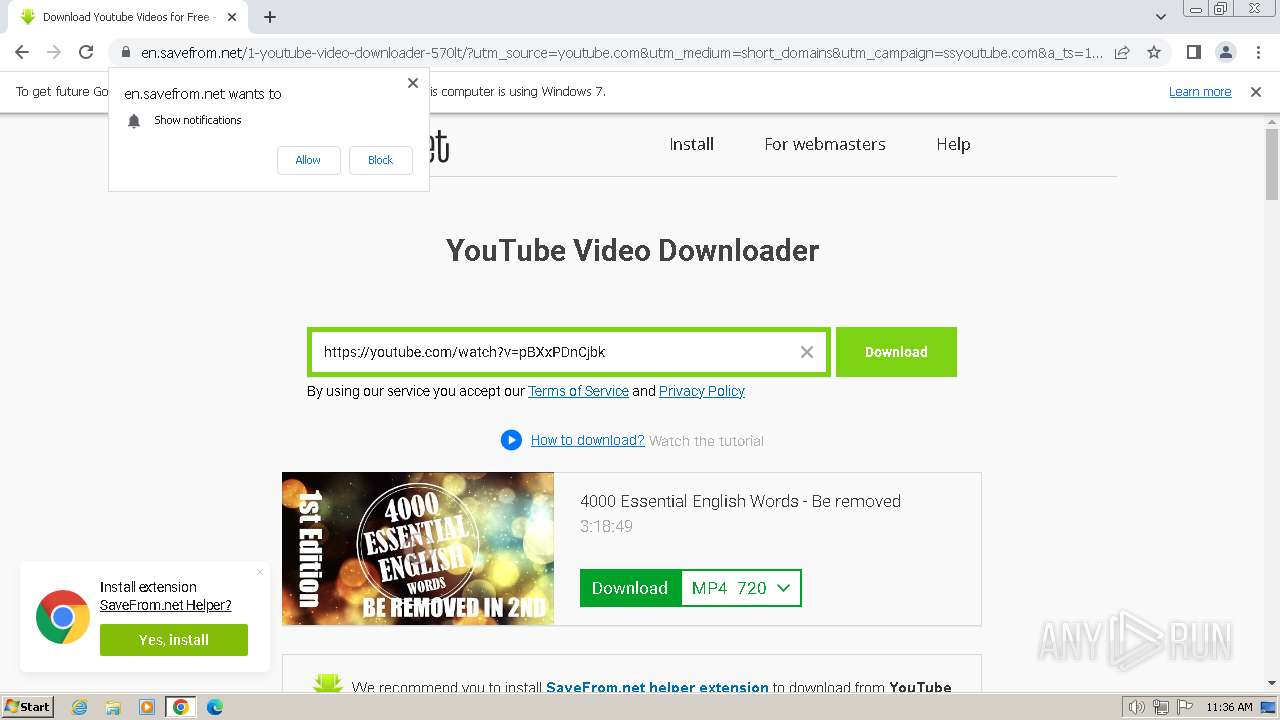
Task: Click the Chrome logo in extension popup
Action: pos(63,617)
